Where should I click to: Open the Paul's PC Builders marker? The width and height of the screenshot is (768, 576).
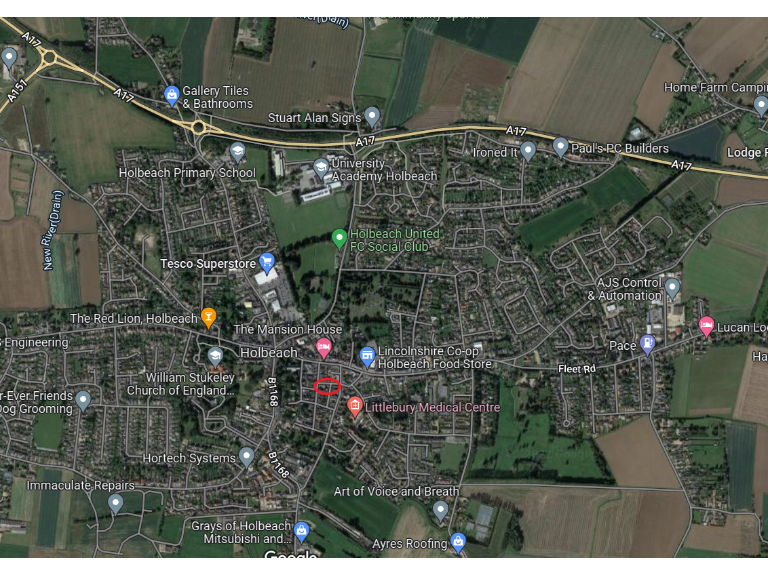[560, 147]
